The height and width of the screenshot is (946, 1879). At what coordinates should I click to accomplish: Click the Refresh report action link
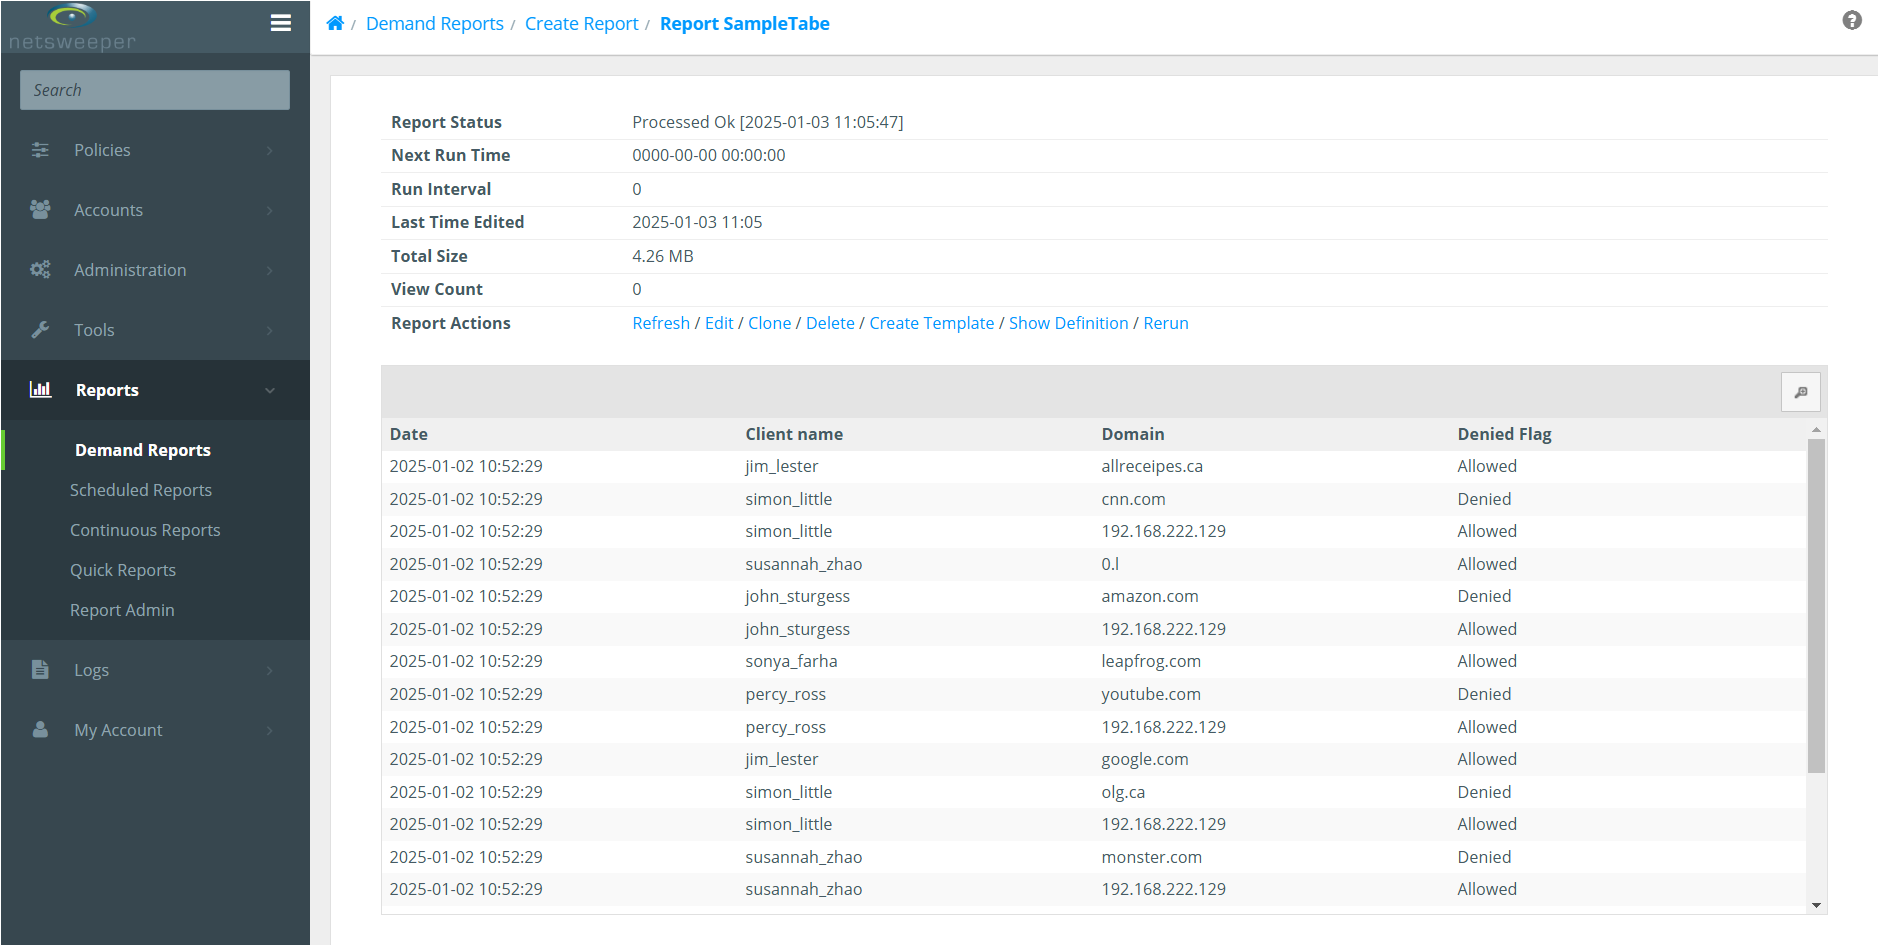(661, 323)
